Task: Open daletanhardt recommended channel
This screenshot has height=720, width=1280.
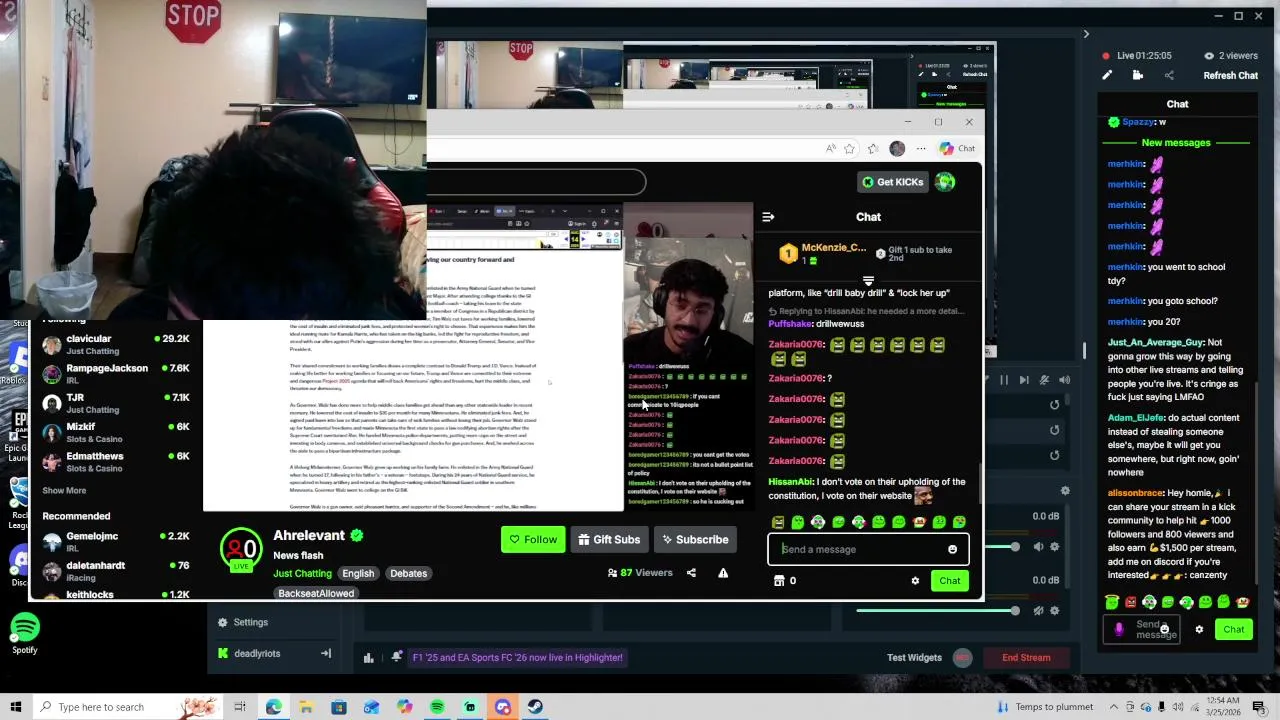Action: pyautogui.click(x=116, y=570)
